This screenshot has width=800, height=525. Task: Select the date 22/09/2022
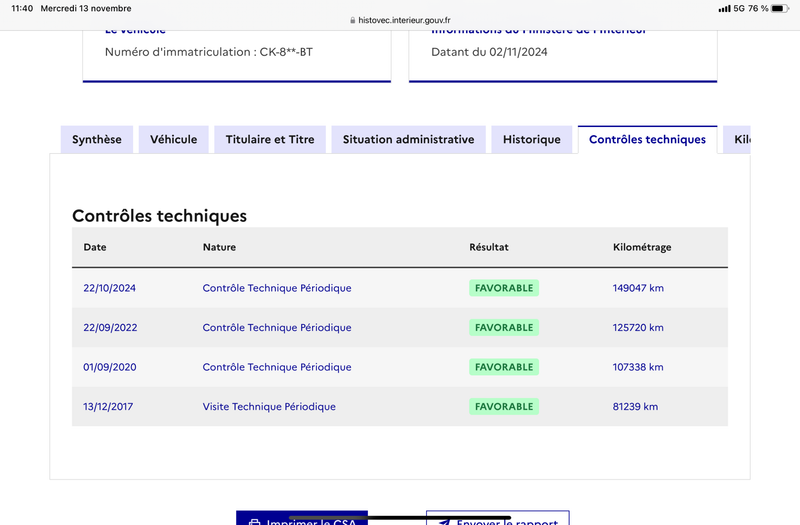click(x=110, y=328)
